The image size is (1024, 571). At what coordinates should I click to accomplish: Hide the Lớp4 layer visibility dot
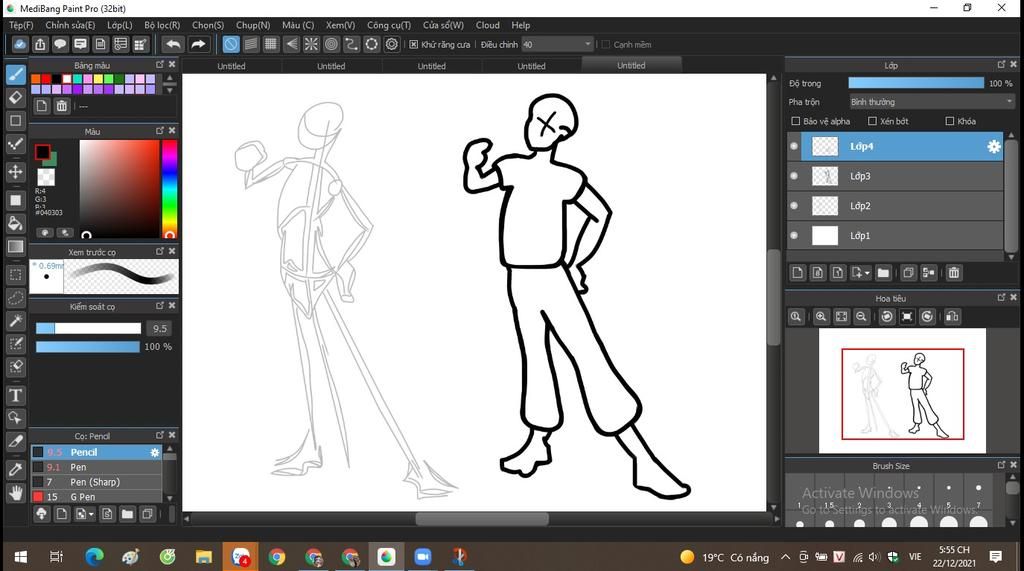point(794,146)
